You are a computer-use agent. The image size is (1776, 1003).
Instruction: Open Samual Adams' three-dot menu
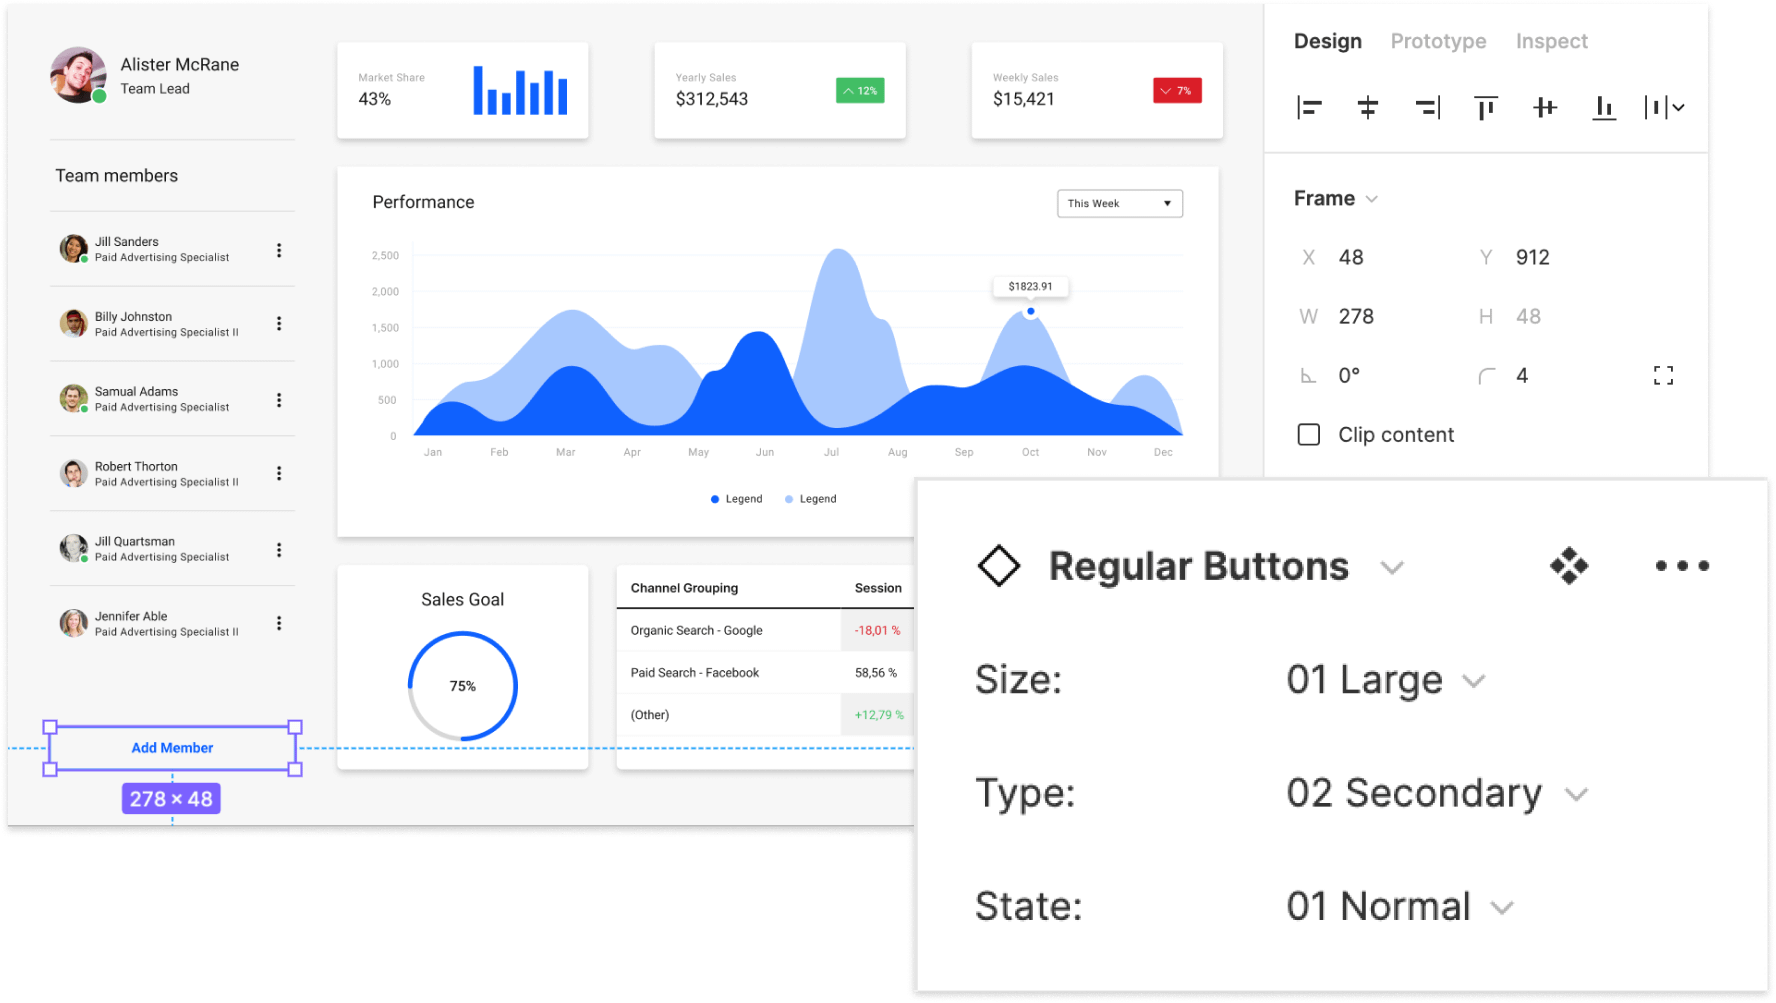[279, 400]
